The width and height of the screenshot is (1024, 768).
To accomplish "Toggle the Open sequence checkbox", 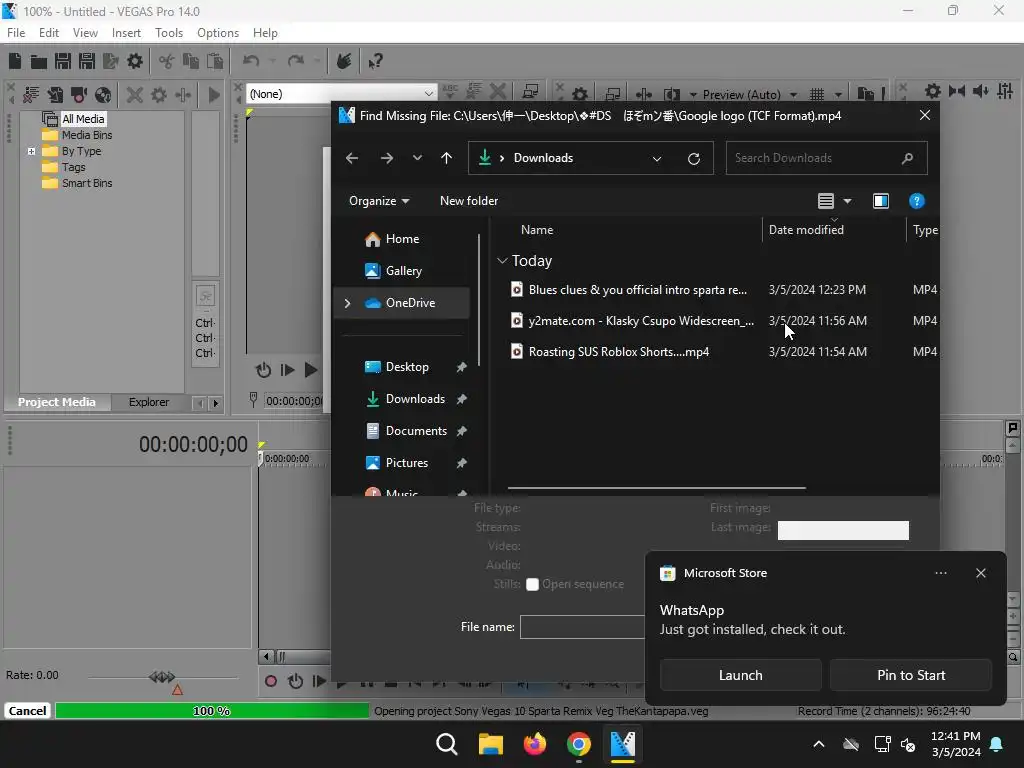I will 532,584.
